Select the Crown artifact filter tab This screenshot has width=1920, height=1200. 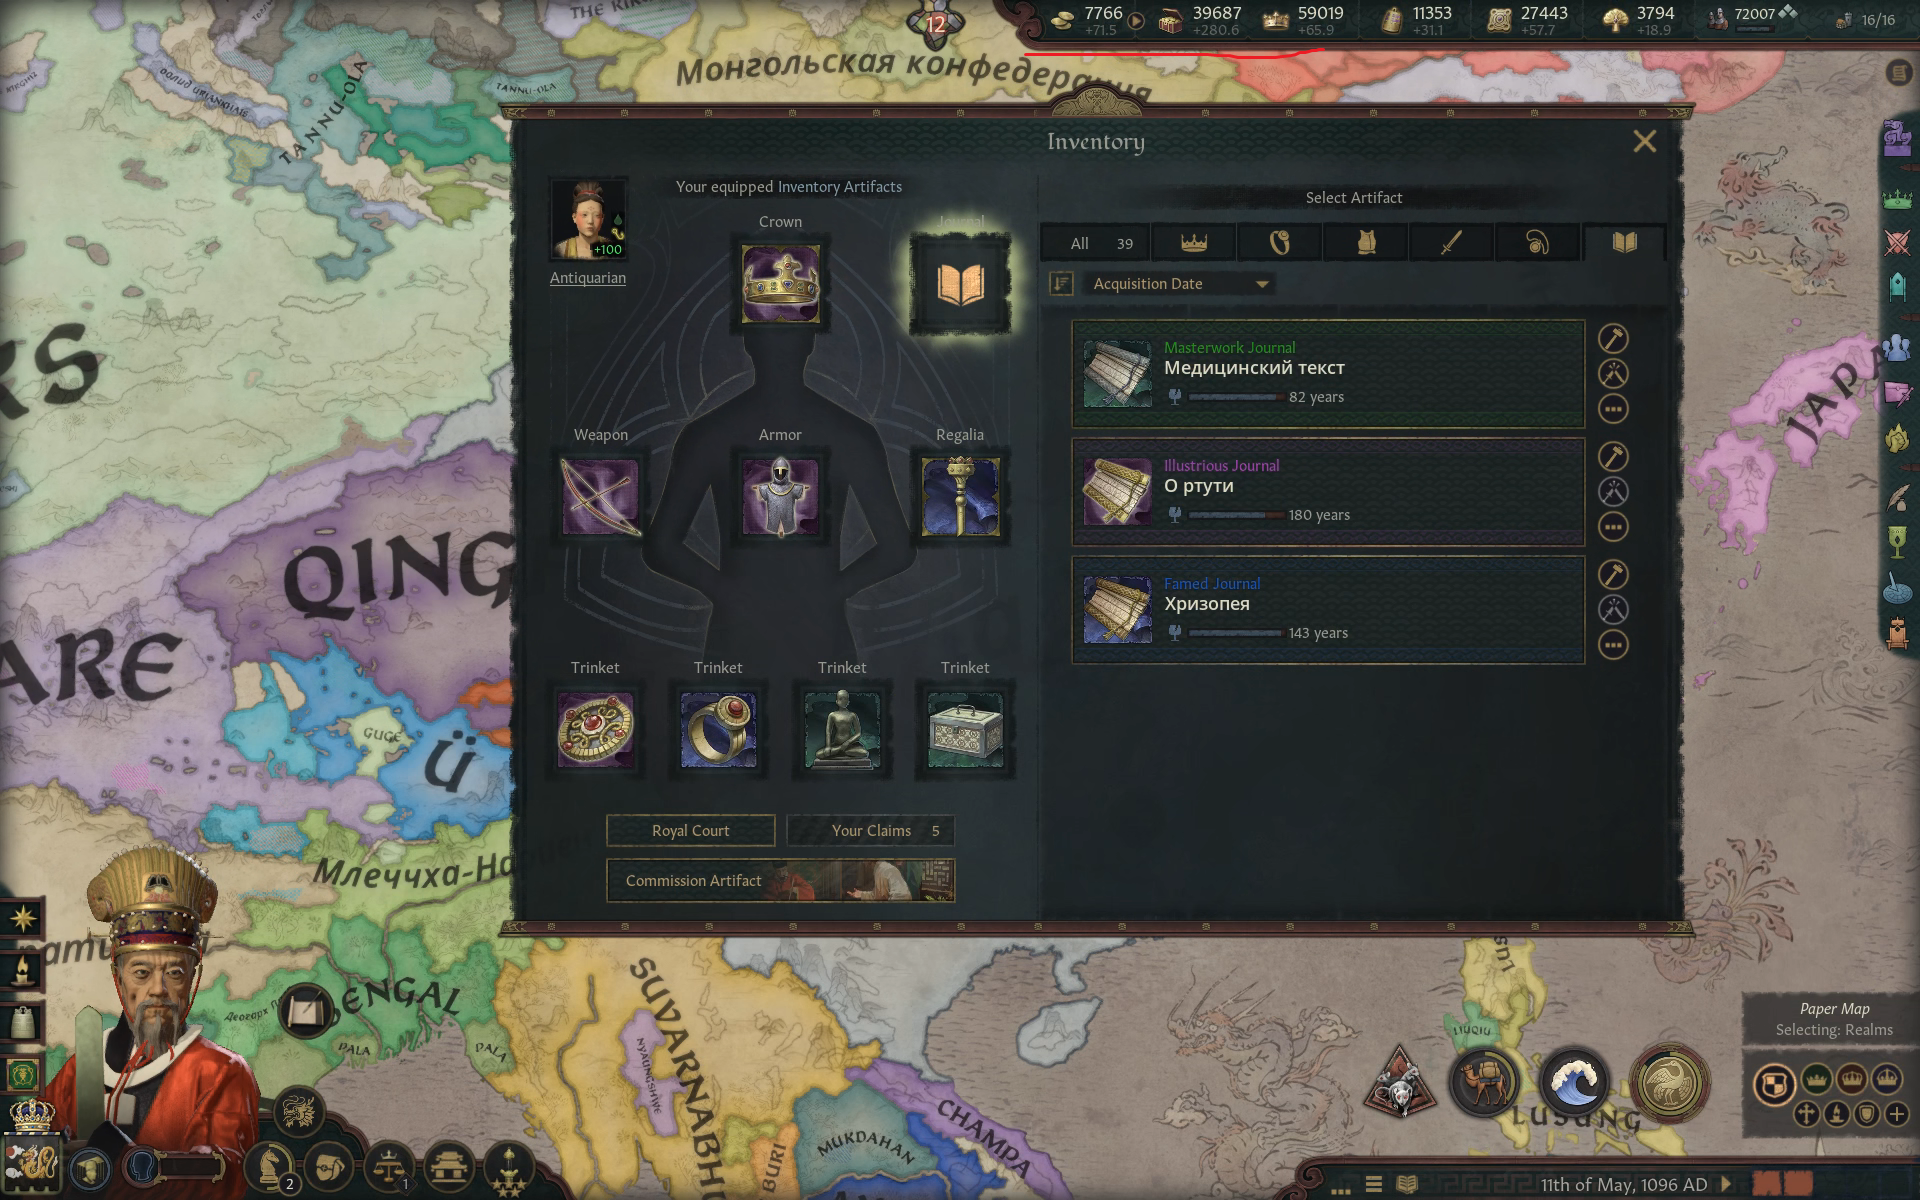click(x=1194, y=243)
